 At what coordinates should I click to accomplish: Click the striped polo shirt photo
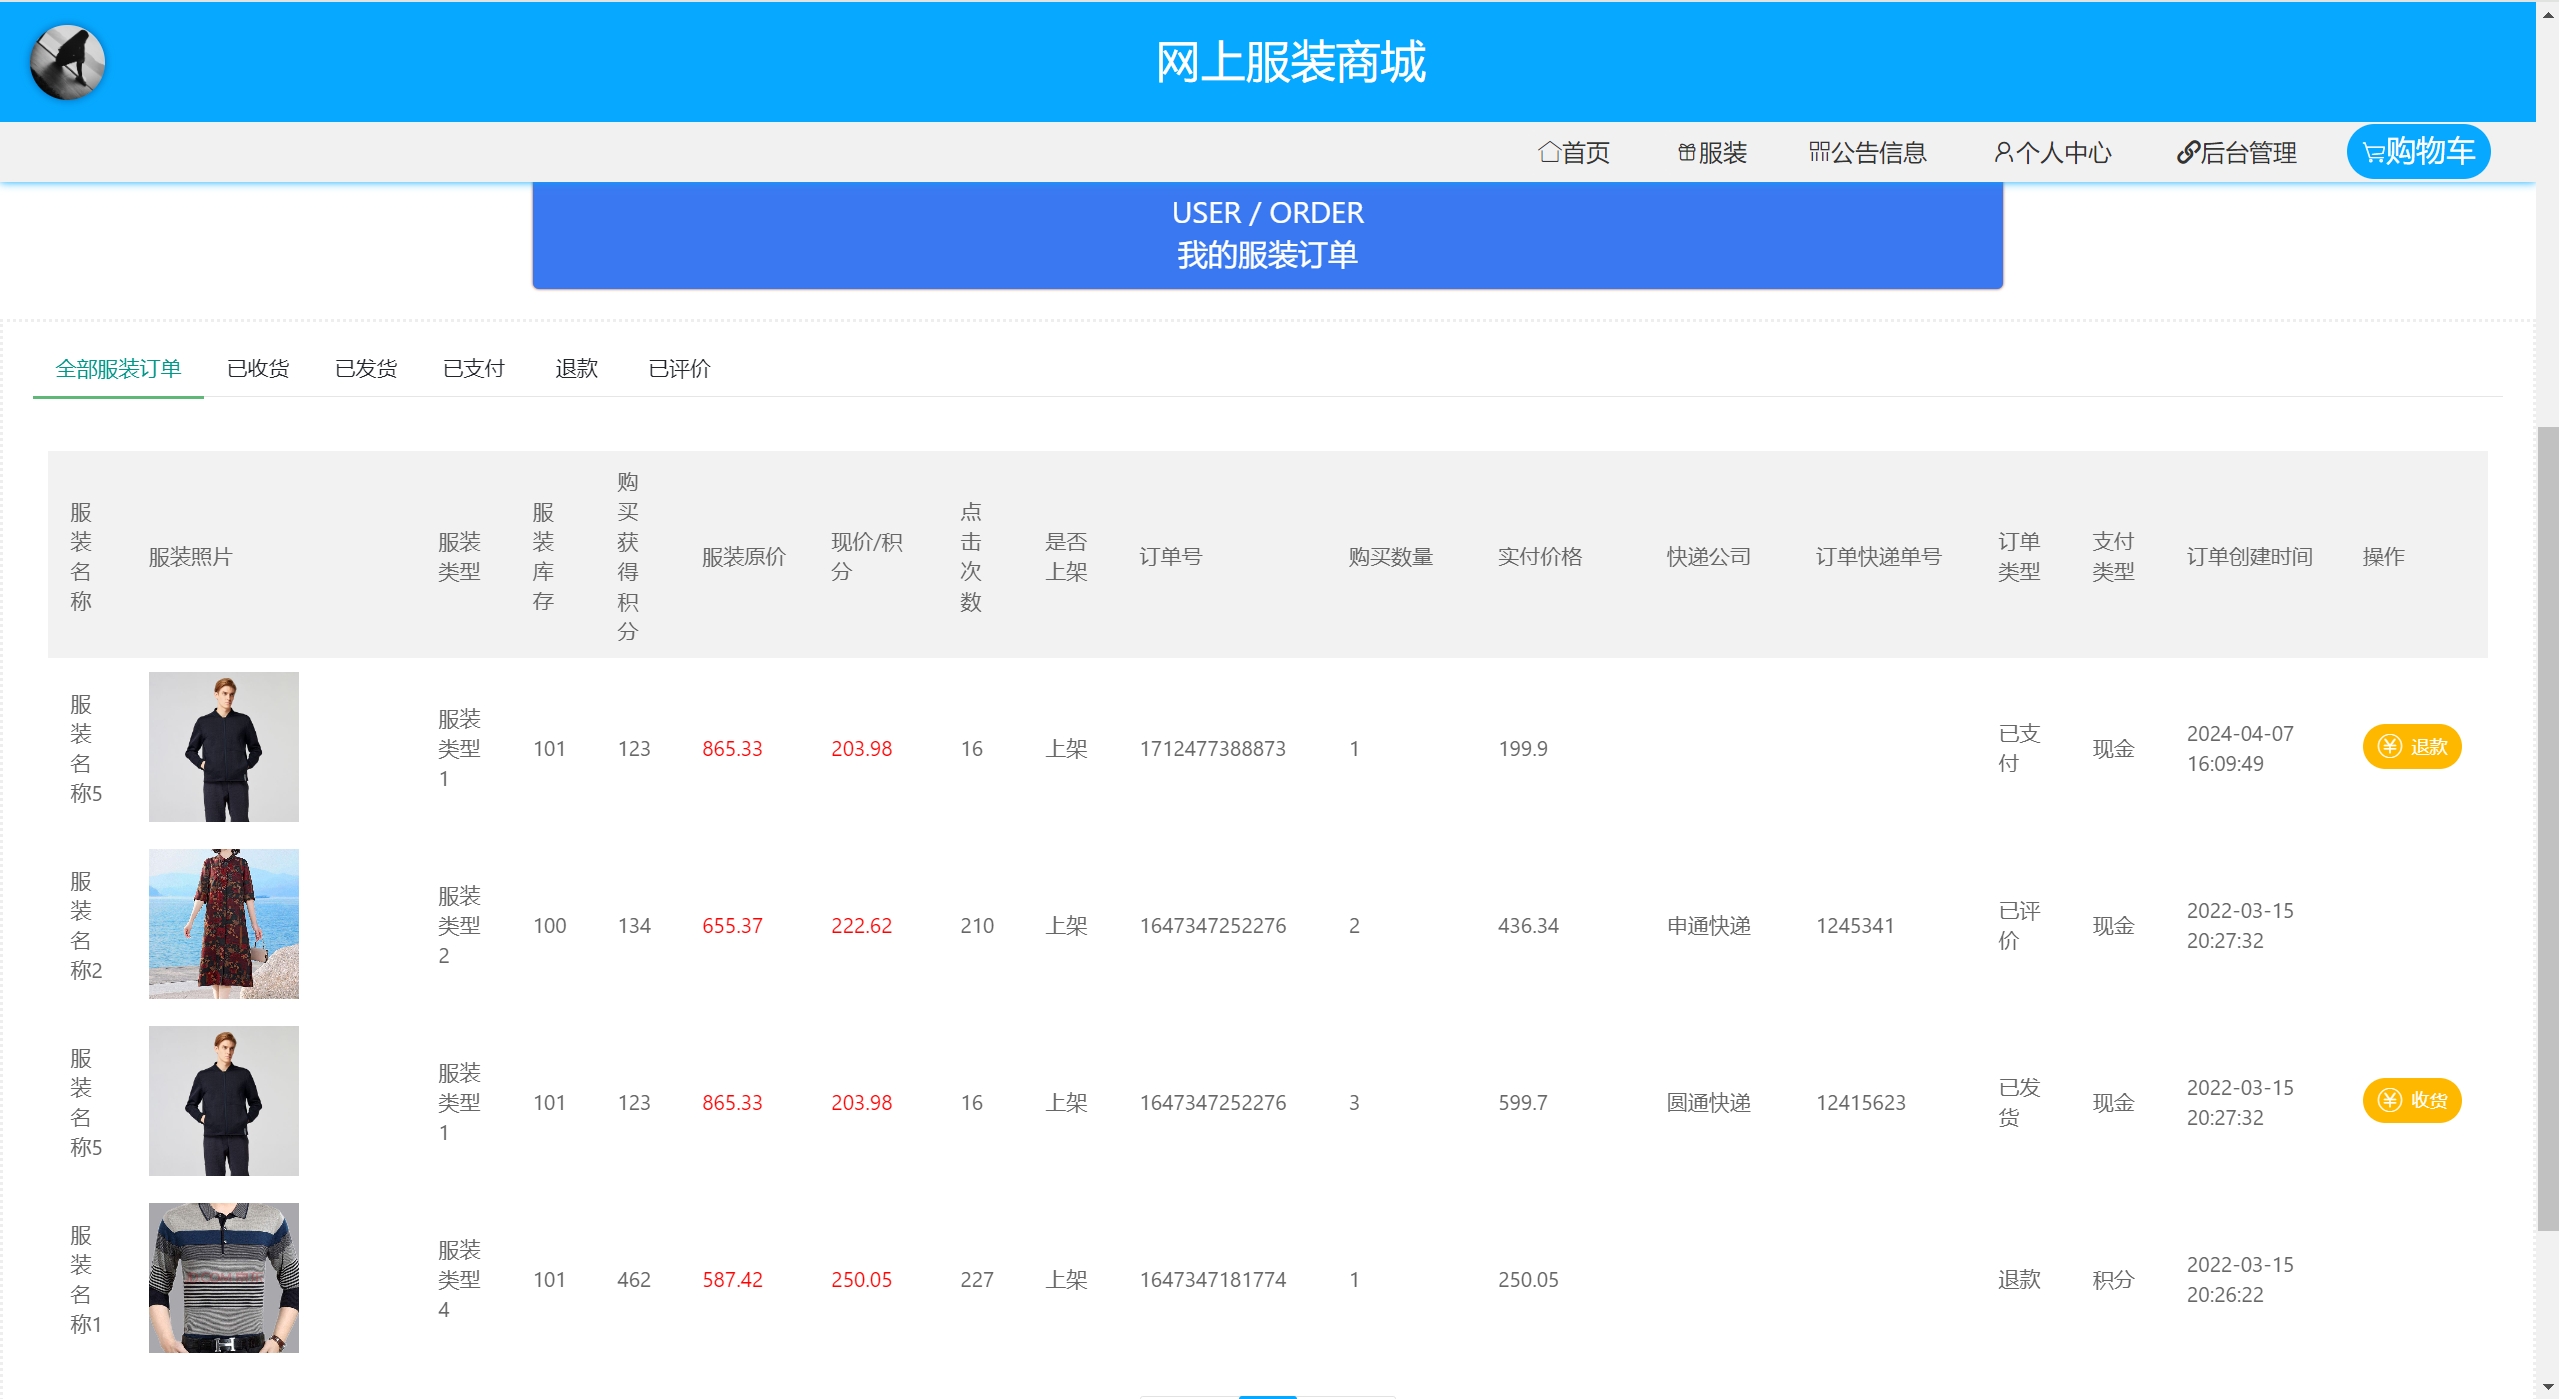224,1278
